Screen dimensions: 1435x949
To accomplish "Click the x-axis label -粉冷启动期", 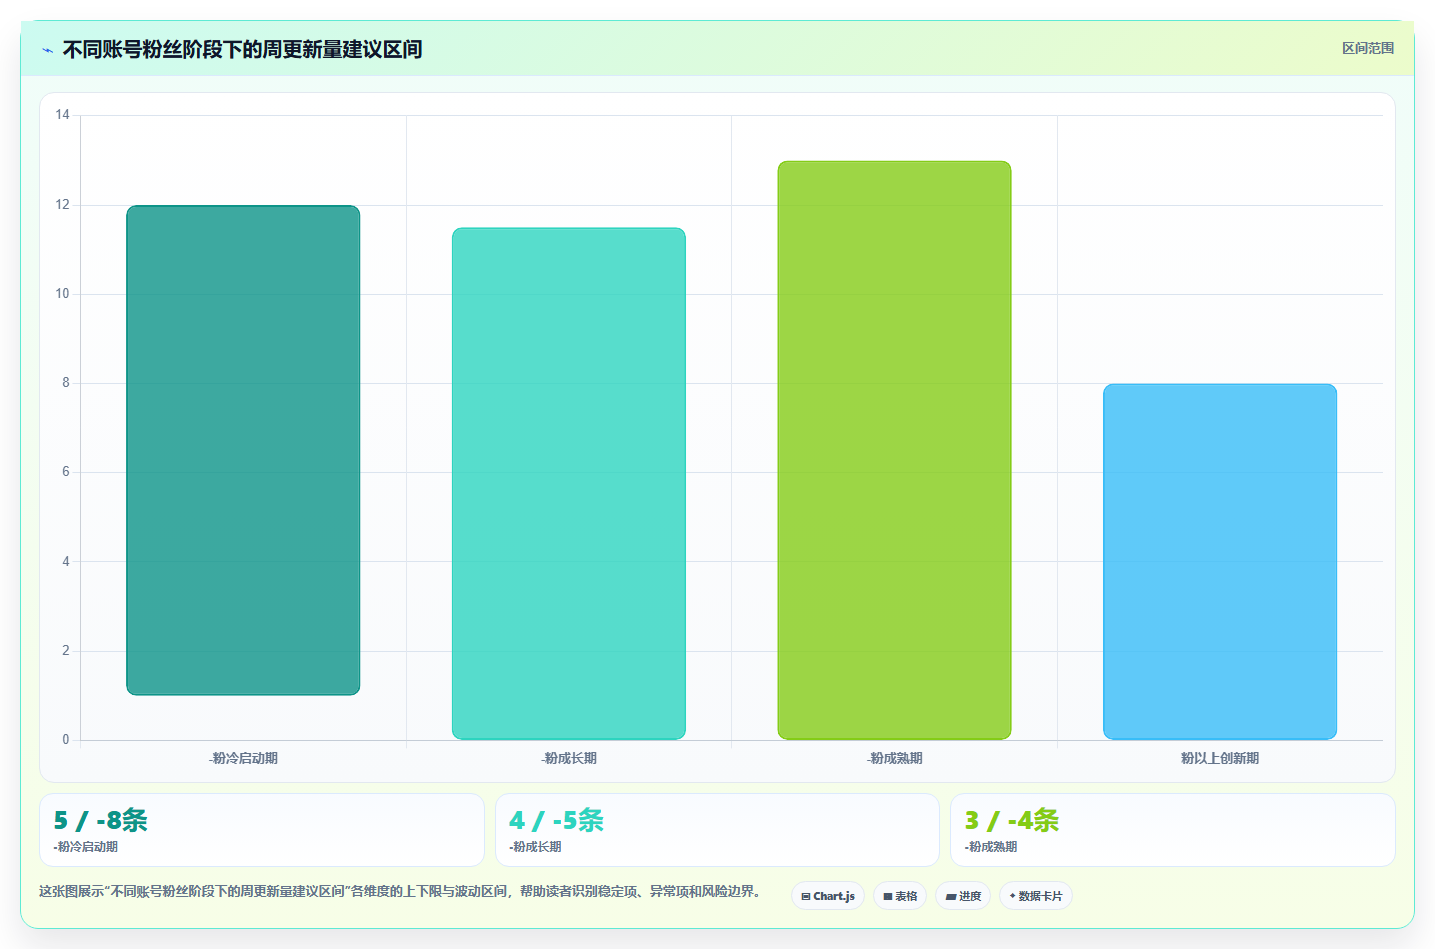I will pos(243,758).
